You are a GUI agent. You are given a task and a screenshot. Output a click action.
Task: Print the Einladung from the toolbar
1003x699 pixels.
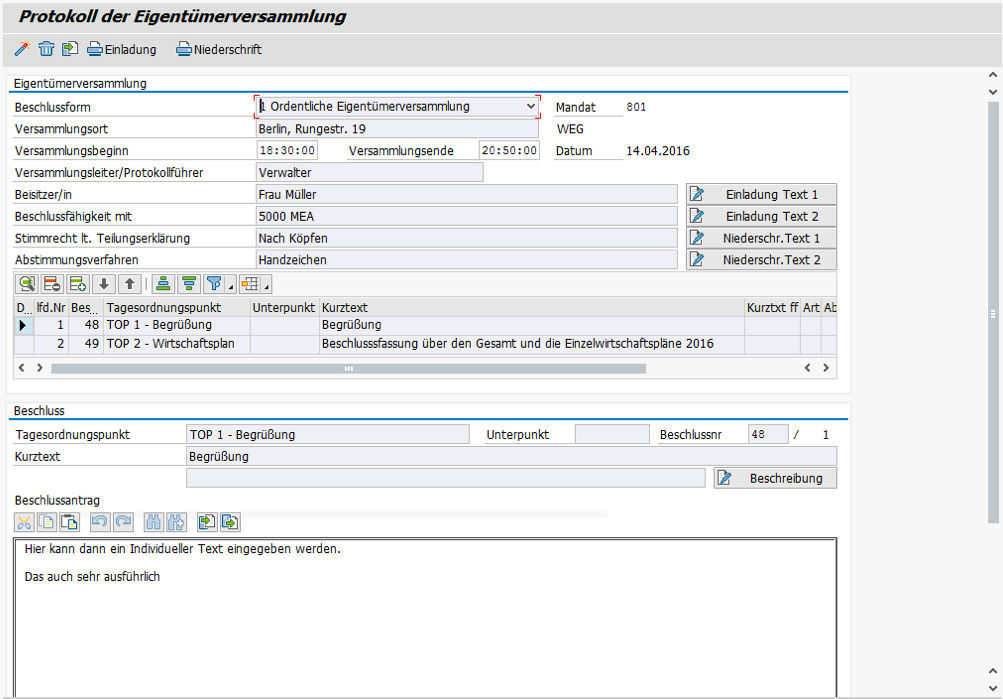pyautogui.click(x=122, y=49)
